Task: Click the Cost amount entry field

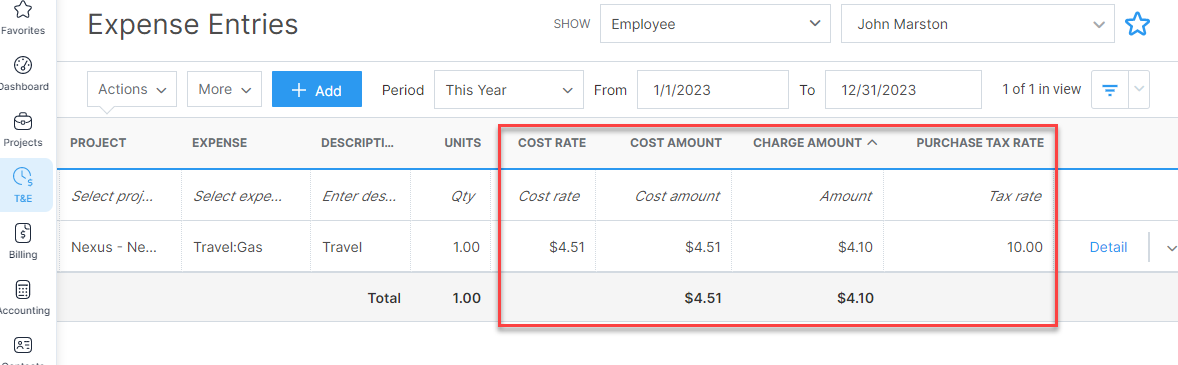Action: tap(663, 196)
